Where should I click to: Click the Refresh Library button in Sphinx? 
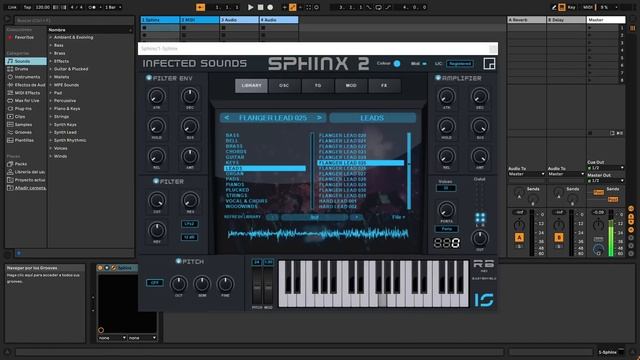(x=242, y=217)
